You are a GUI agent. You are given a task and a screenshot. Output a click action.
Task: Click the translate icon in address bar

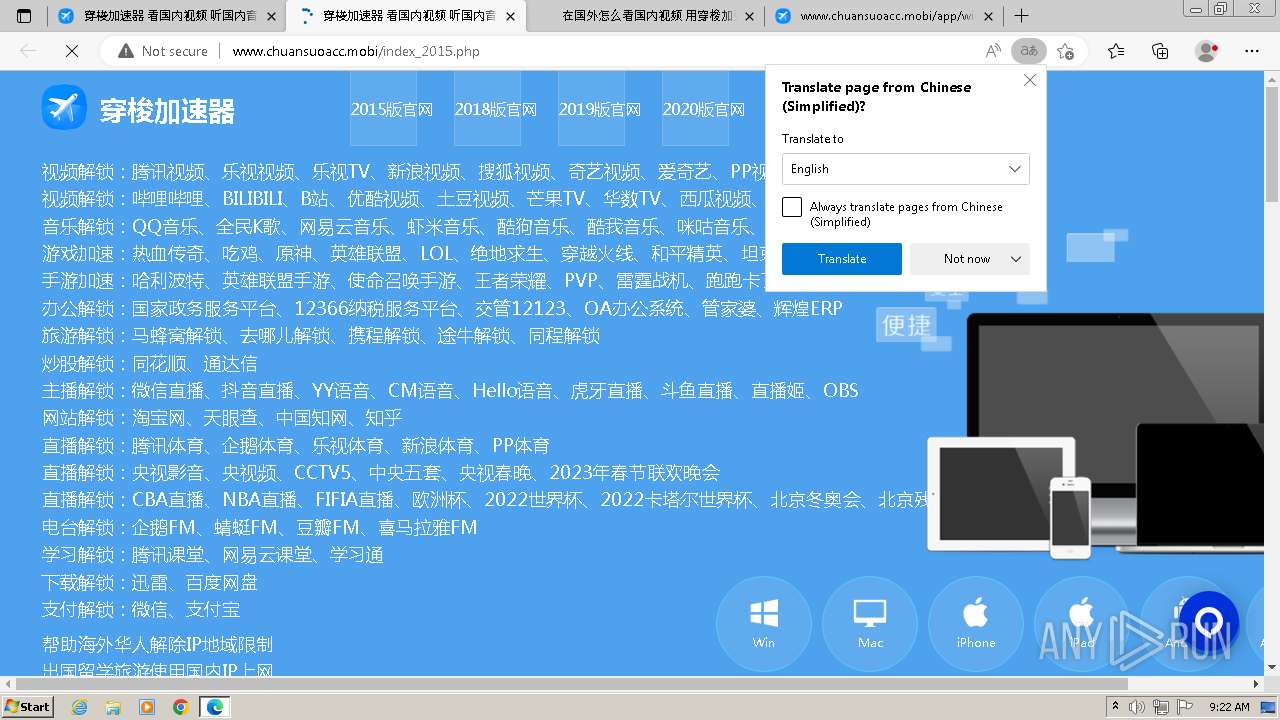(1028, 51)
